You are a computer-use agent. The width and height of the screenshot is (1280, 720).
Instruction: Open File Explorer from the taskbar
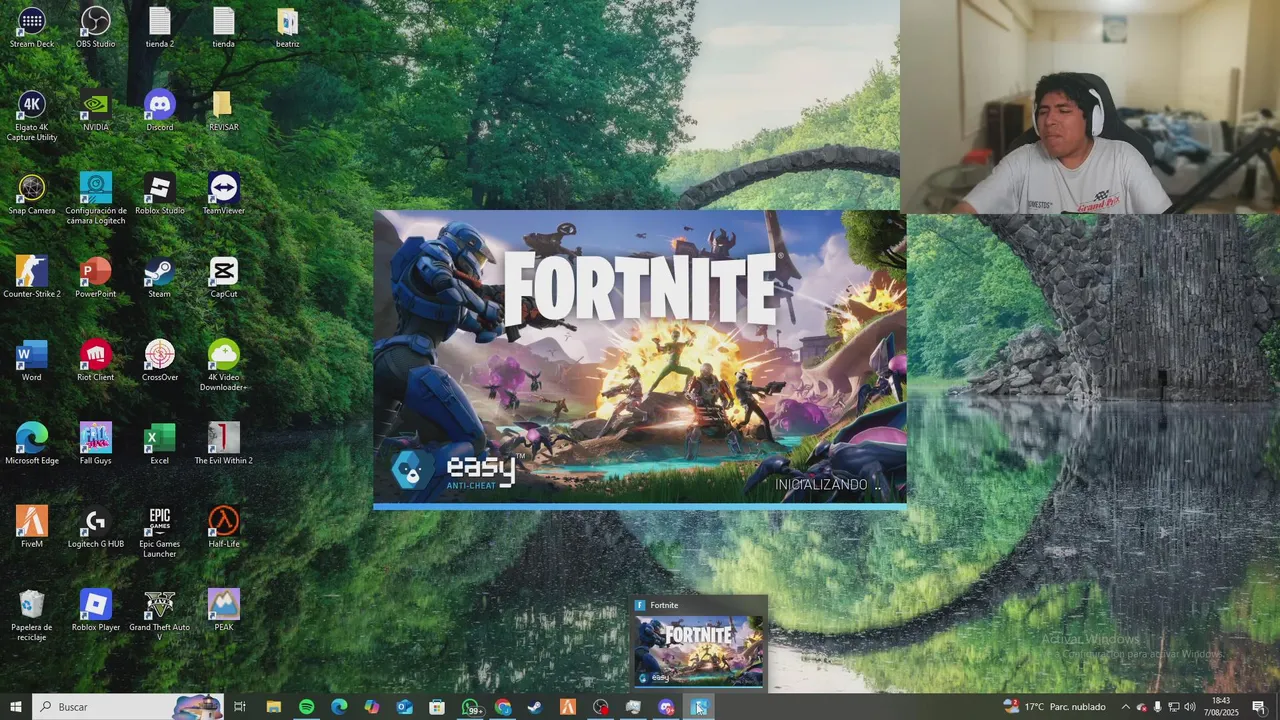pyautogui.click(x=273, y=706)
